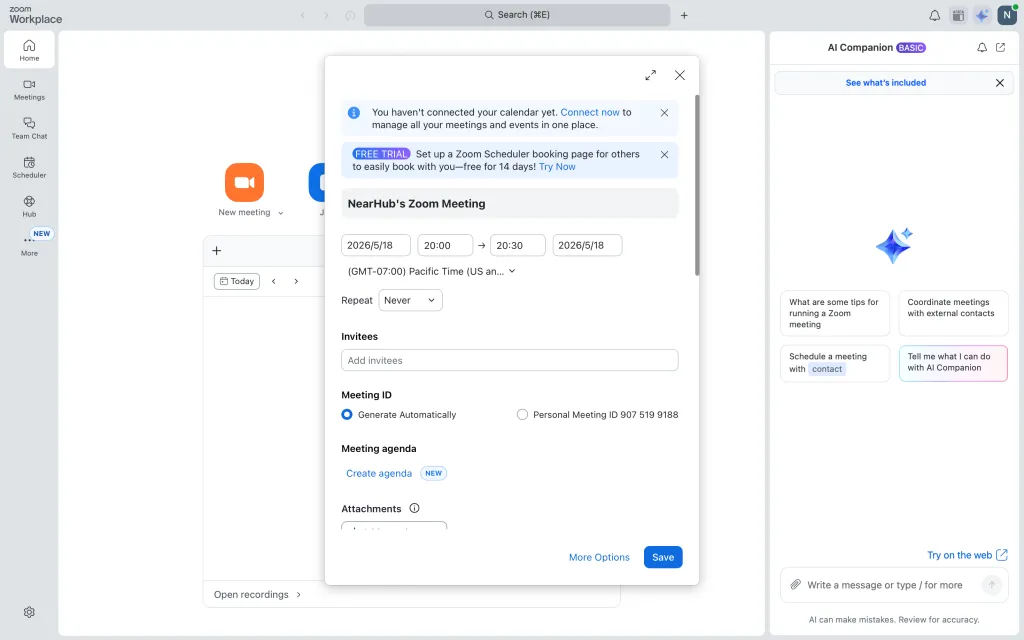Screen dimensions: 1024x640
Task: Click the Add invitees field
Action: pos(509,360)
